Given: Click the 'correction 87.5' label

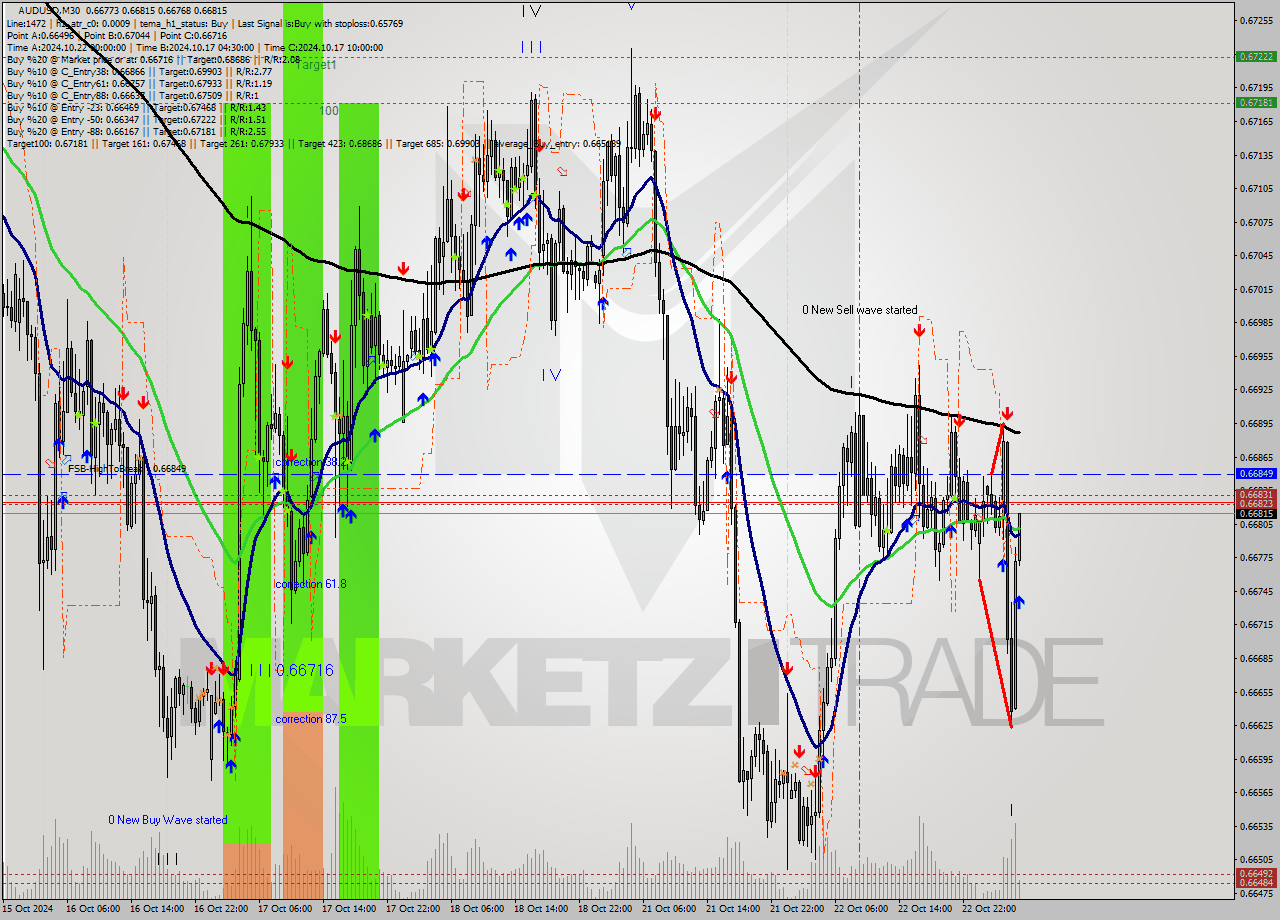Looking at the screenshot, I should (311, 719).
